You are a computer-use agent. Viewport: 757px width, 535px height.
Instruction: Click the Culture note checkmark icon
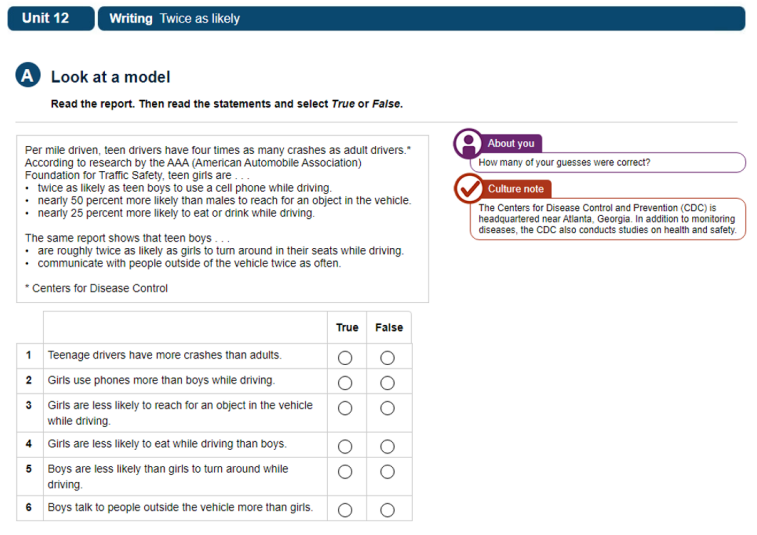point(468,188)
